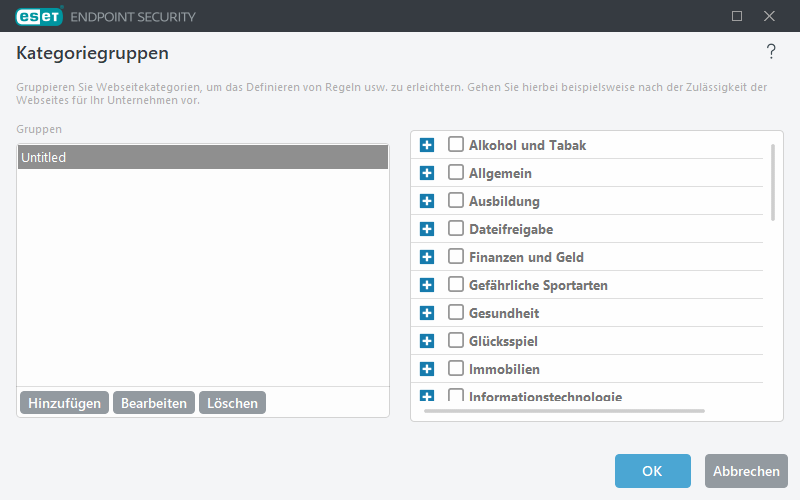Expand the Alkohol und Tabak category
800x500 pixels.
tap(427, 145)
